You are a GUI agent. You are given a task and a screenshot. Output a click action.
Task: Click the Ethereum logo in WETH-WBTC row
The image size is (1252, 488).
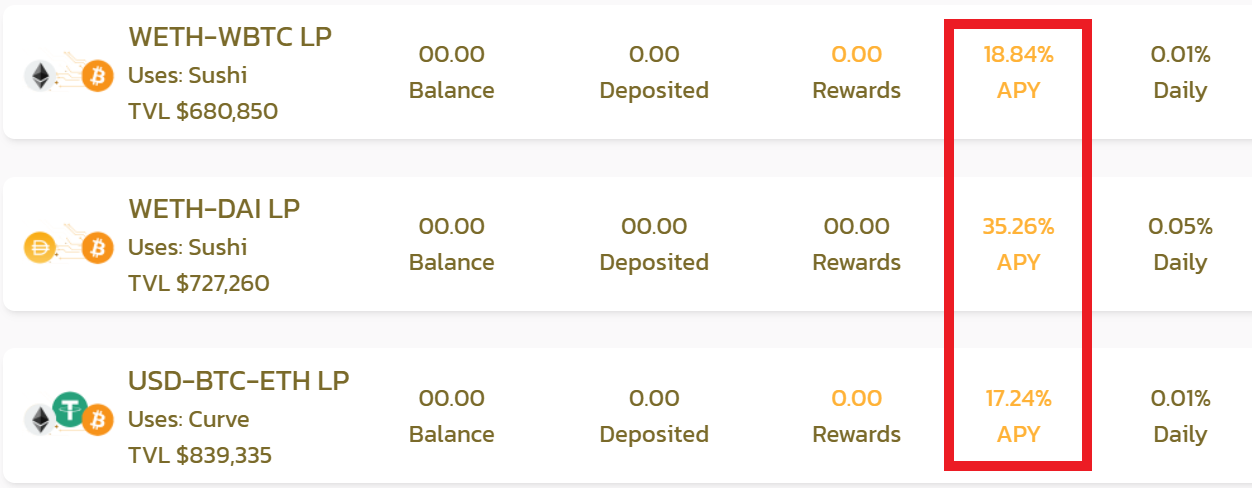(x=41, y=76)
